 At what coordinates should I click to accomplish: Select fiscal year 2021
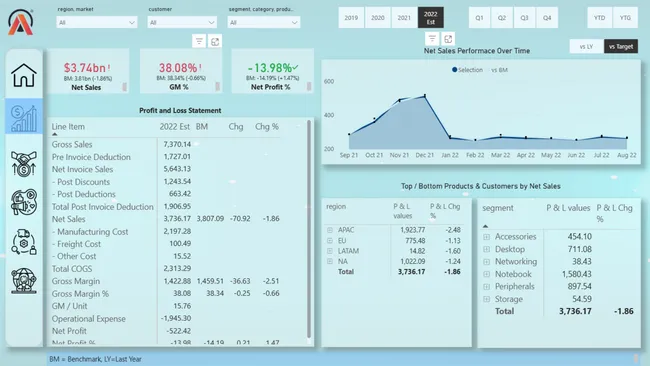tap(404, 17)
